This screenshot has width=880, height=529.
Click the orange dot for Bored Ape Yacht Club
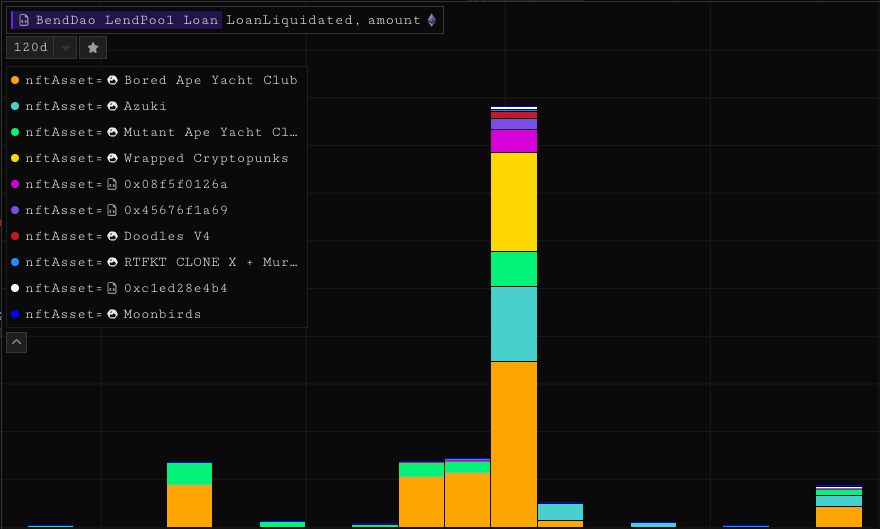click(15, 80)
